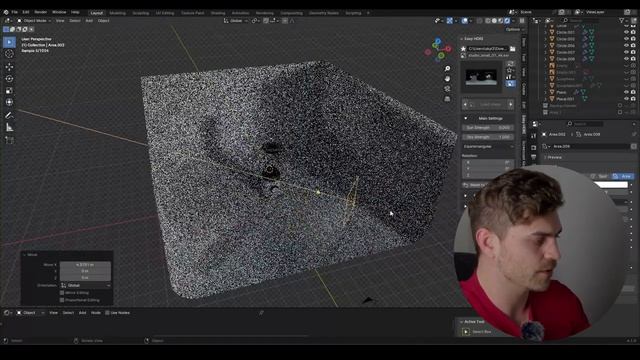
Task: Adjust the Sky Strength slider
Action: [x=488, y=137]
